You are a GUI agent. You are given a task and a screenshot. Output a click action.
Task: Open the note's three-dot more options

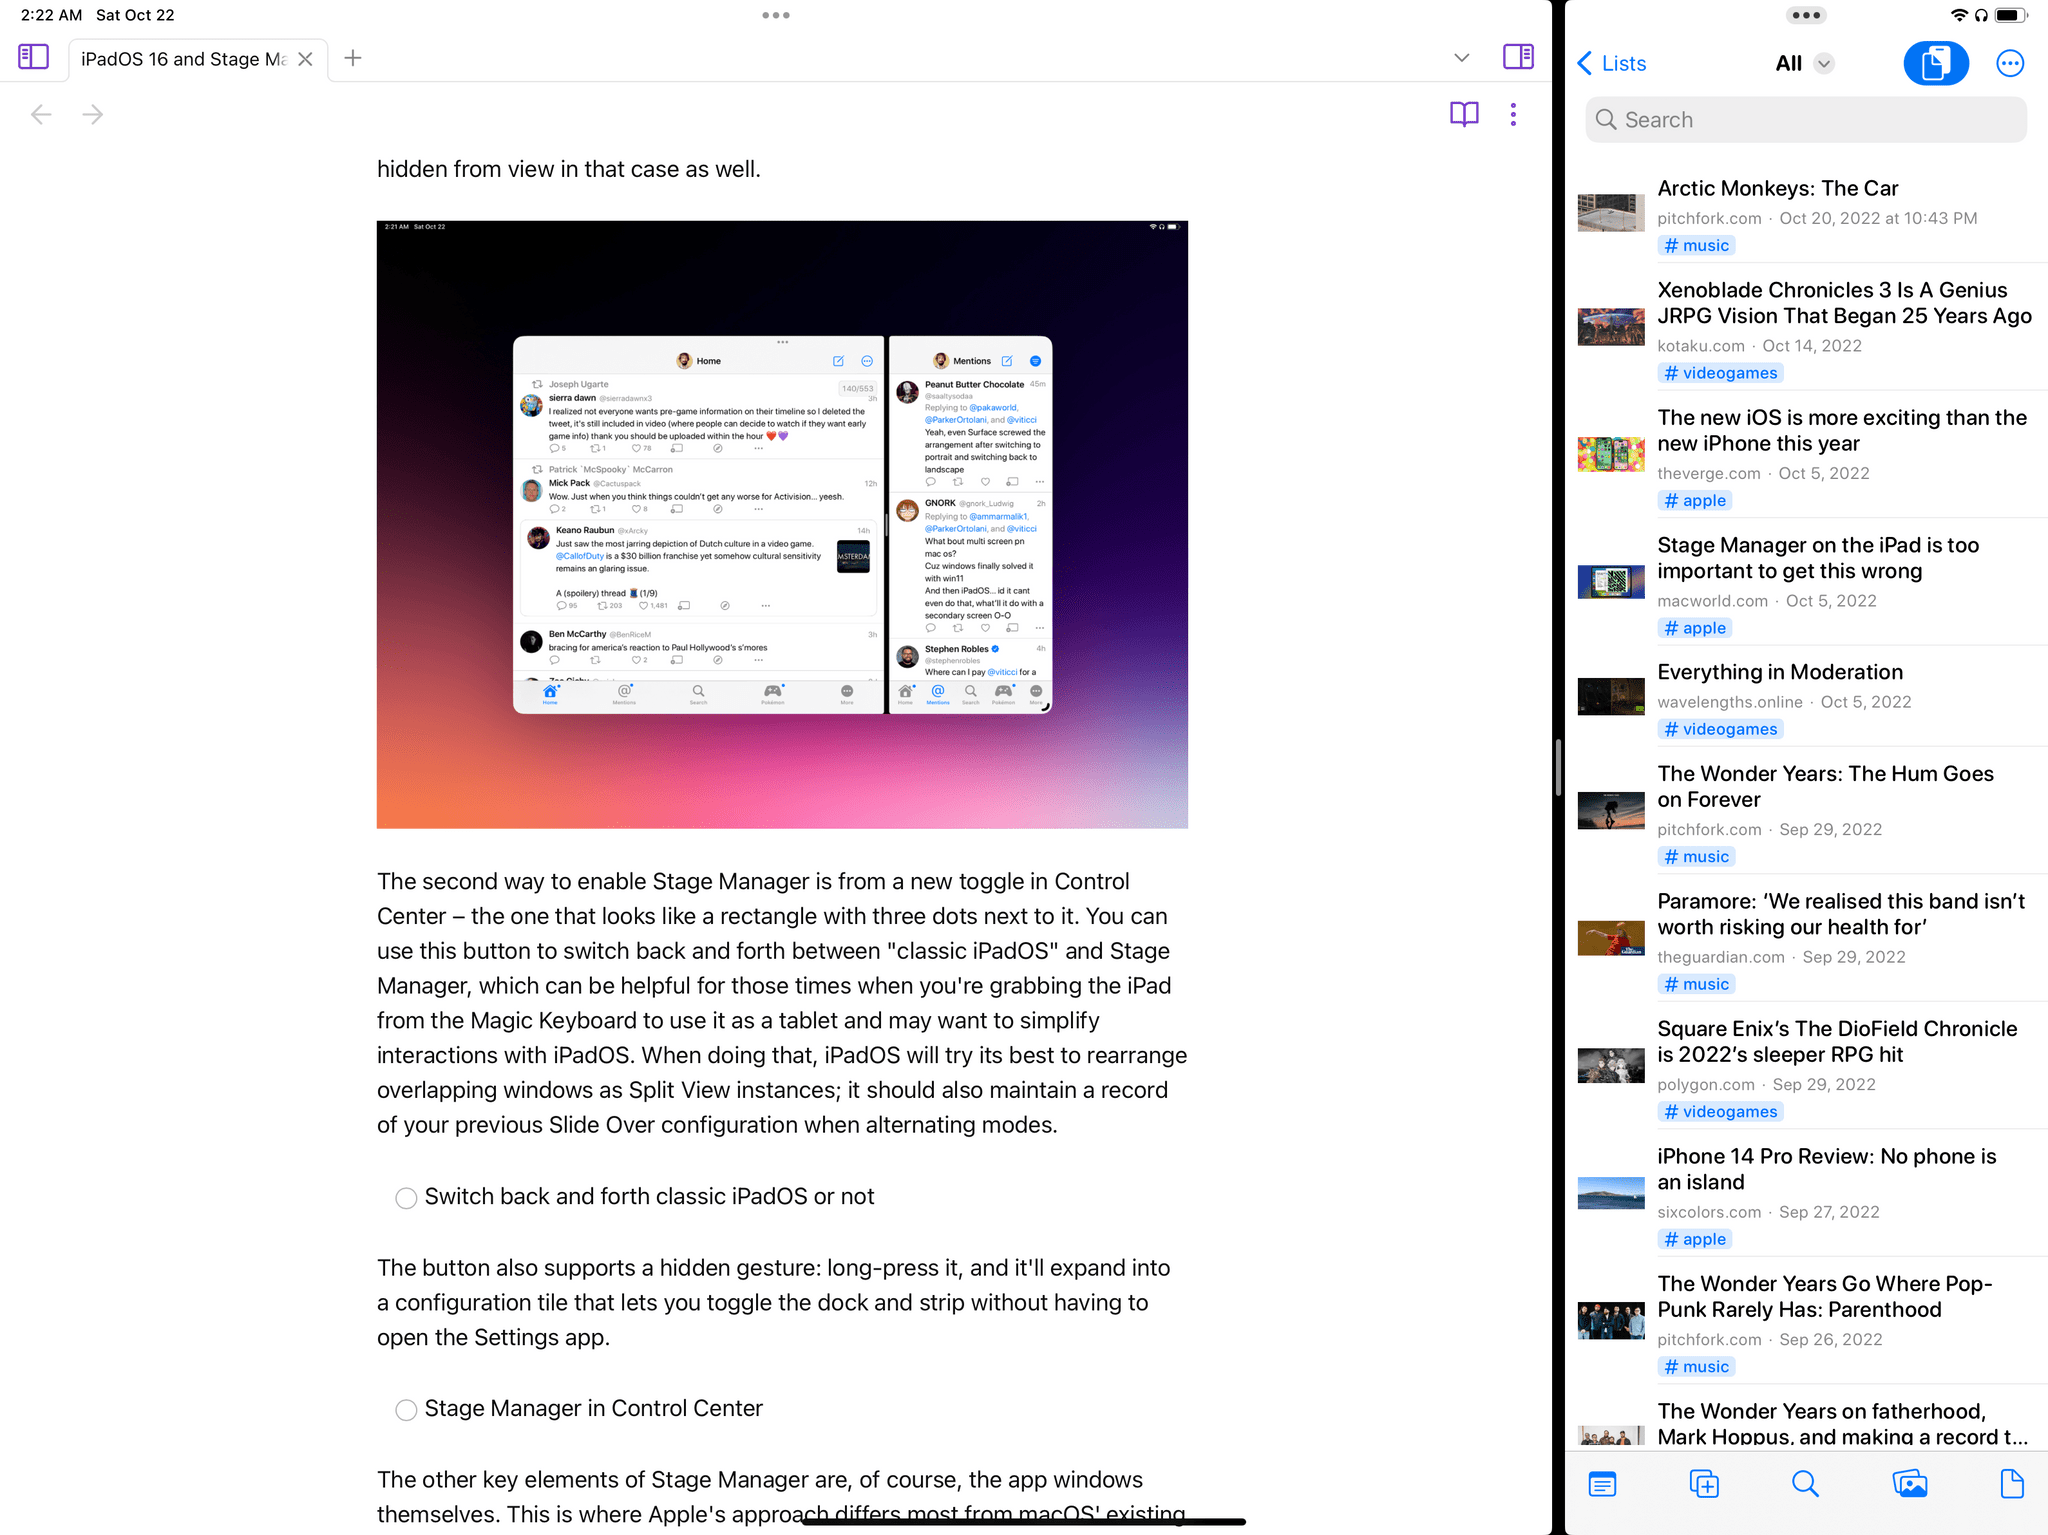pyautogui.click(x=1513, y=114)
